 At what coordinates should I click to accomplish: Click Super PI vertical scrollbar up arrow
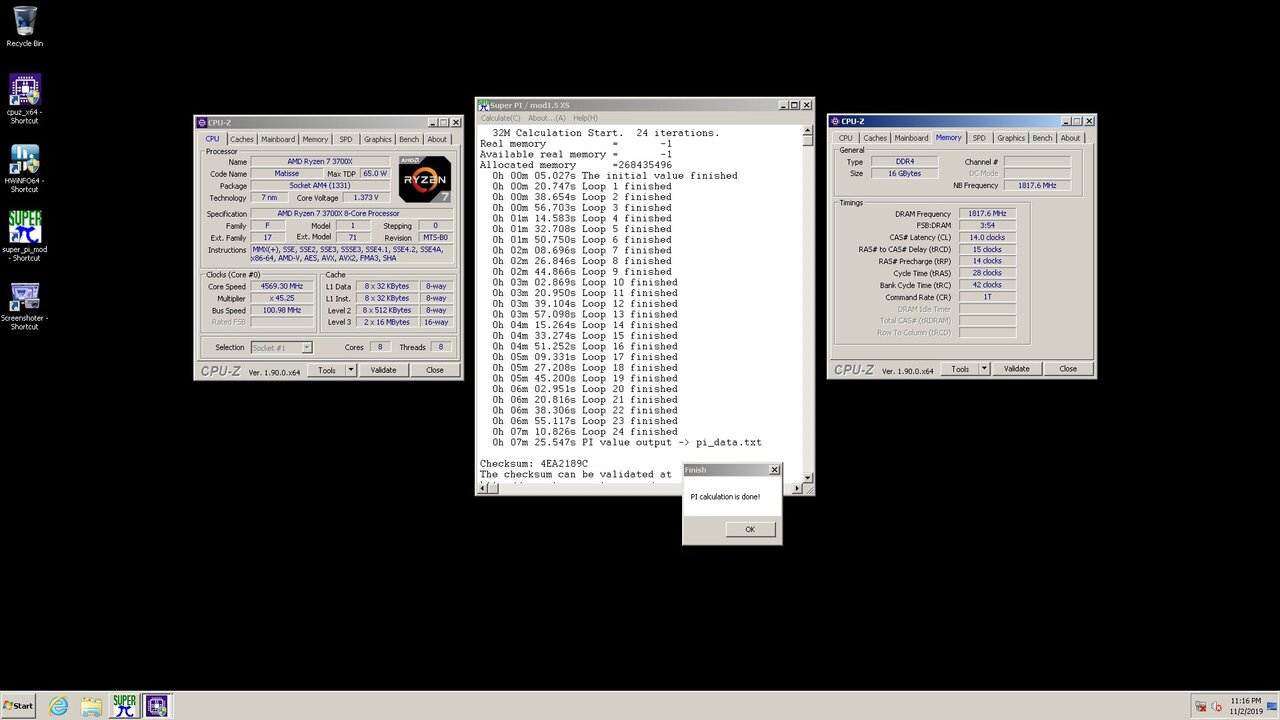tap(808, 130)
